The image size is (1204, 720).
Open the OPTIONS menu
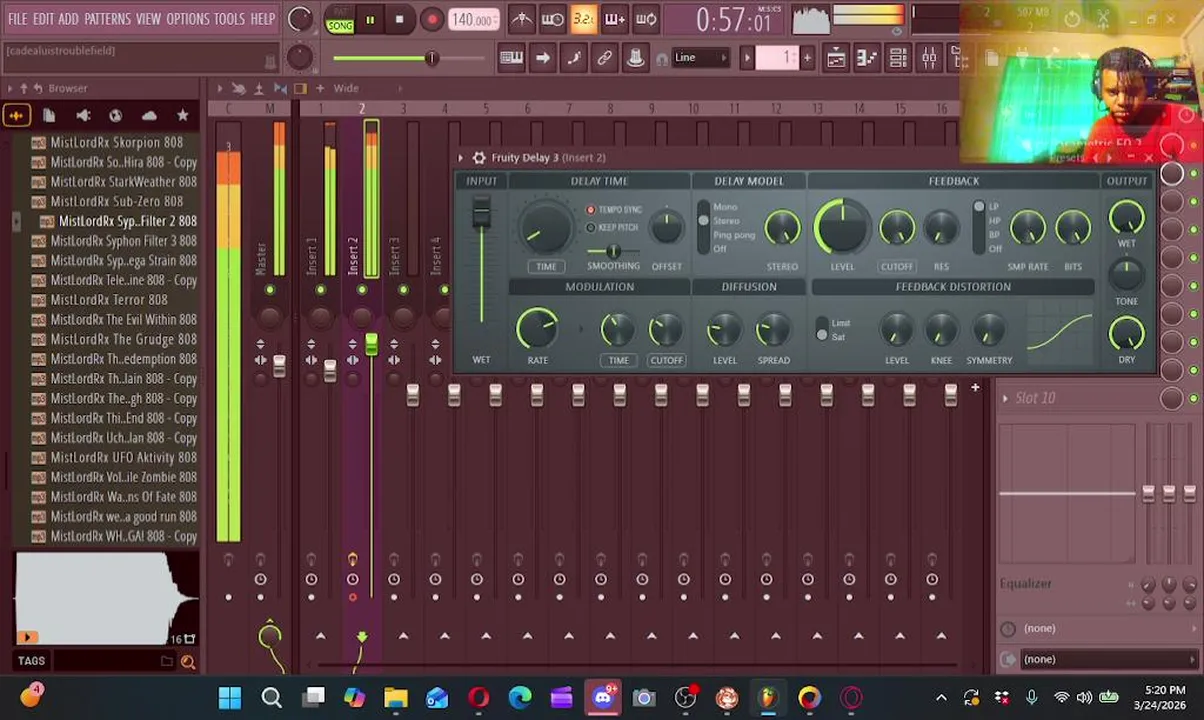point(187,19)
